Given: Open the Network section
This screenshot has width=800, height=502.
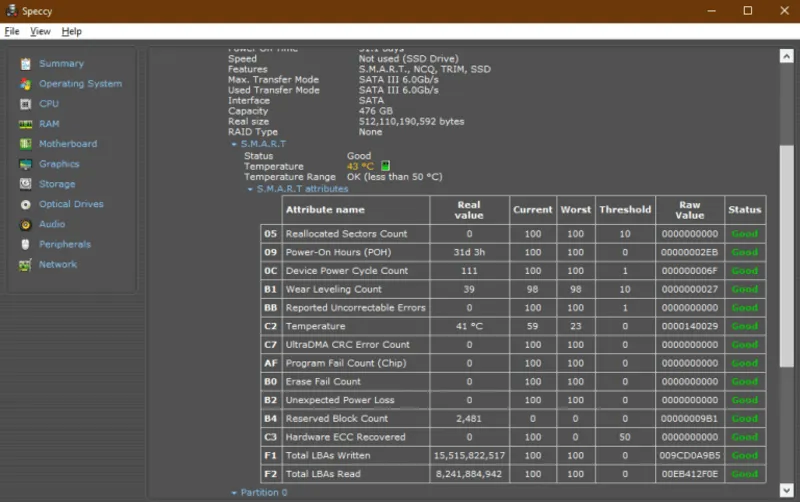Looking at the screenshot, I should point(58,264).
